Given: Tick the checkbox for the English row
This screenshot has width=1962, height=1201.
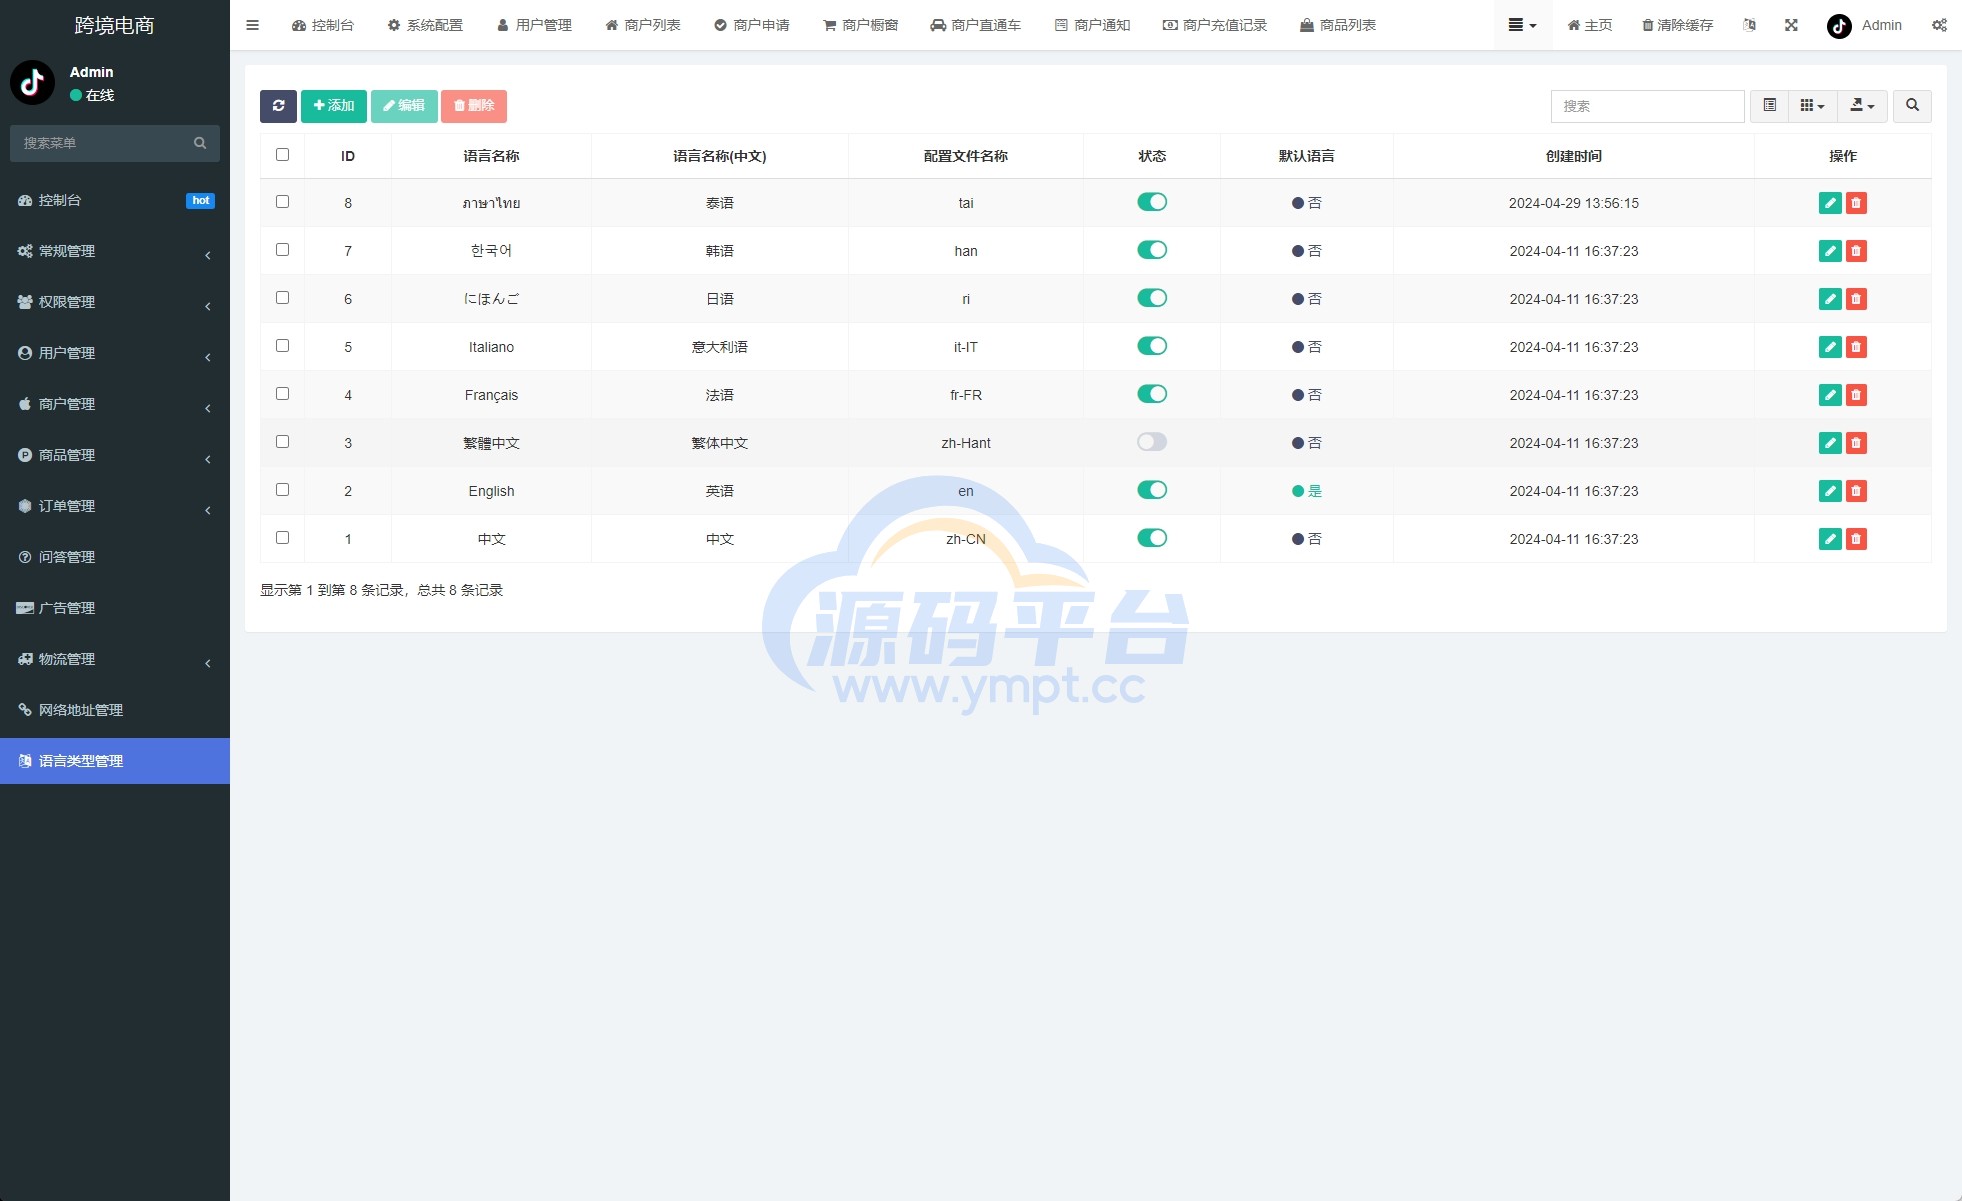Looking at the screenshot, I should tap(282, 490).
